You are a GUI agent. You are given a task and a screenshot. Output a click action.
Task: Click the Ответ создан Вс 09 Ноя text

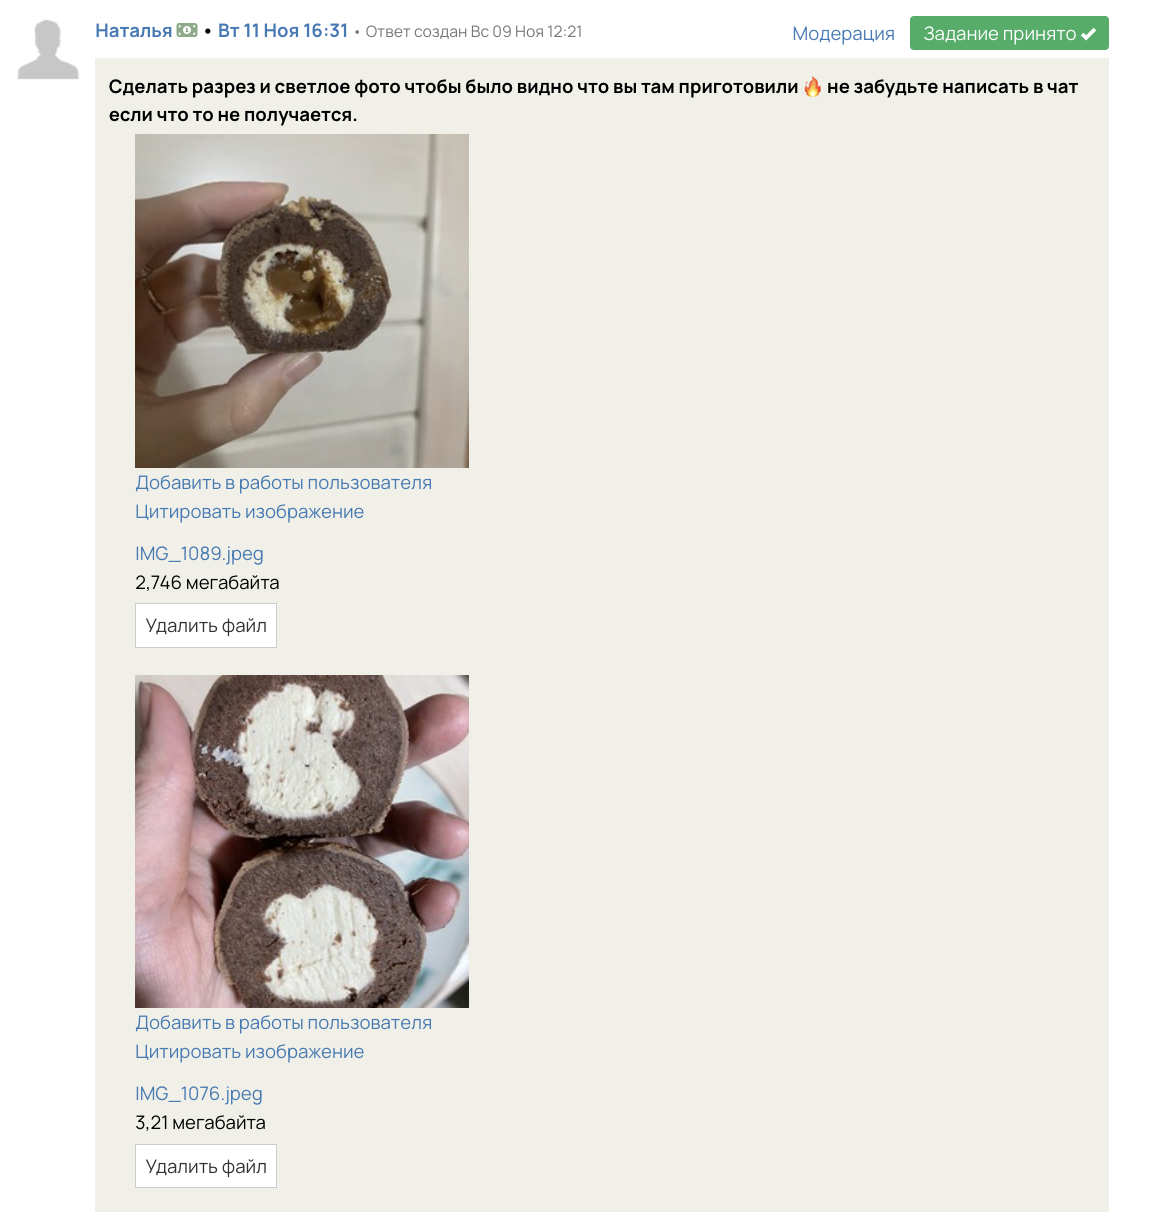[474, 32]
